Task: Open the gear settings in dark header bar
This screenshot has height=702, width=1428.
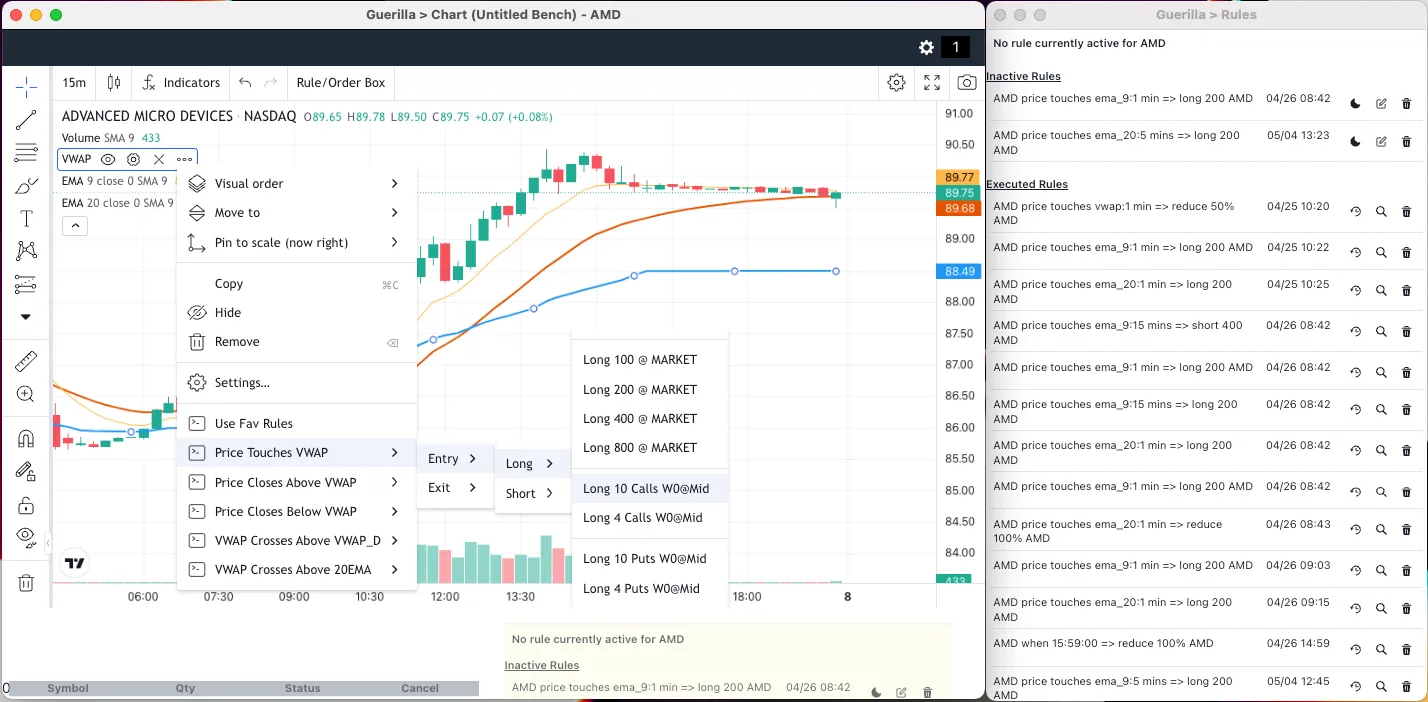Action: click(x=926, y=48)
